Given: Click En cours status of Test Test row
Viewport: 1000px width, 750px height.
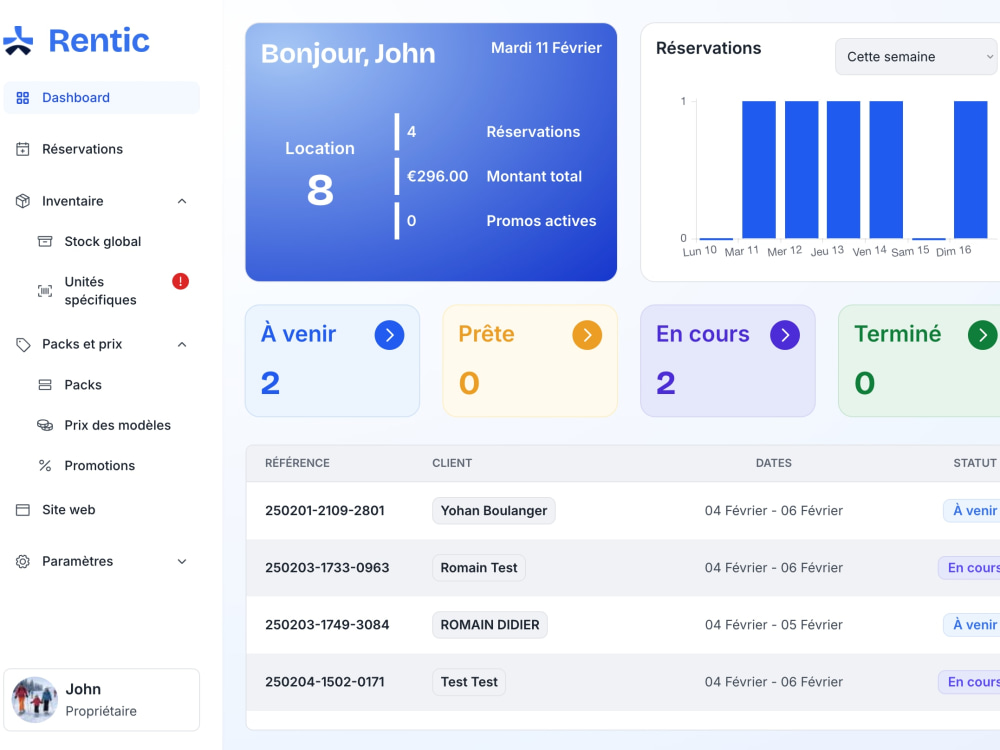Looking at the screenshot, I should coord(971,682).
